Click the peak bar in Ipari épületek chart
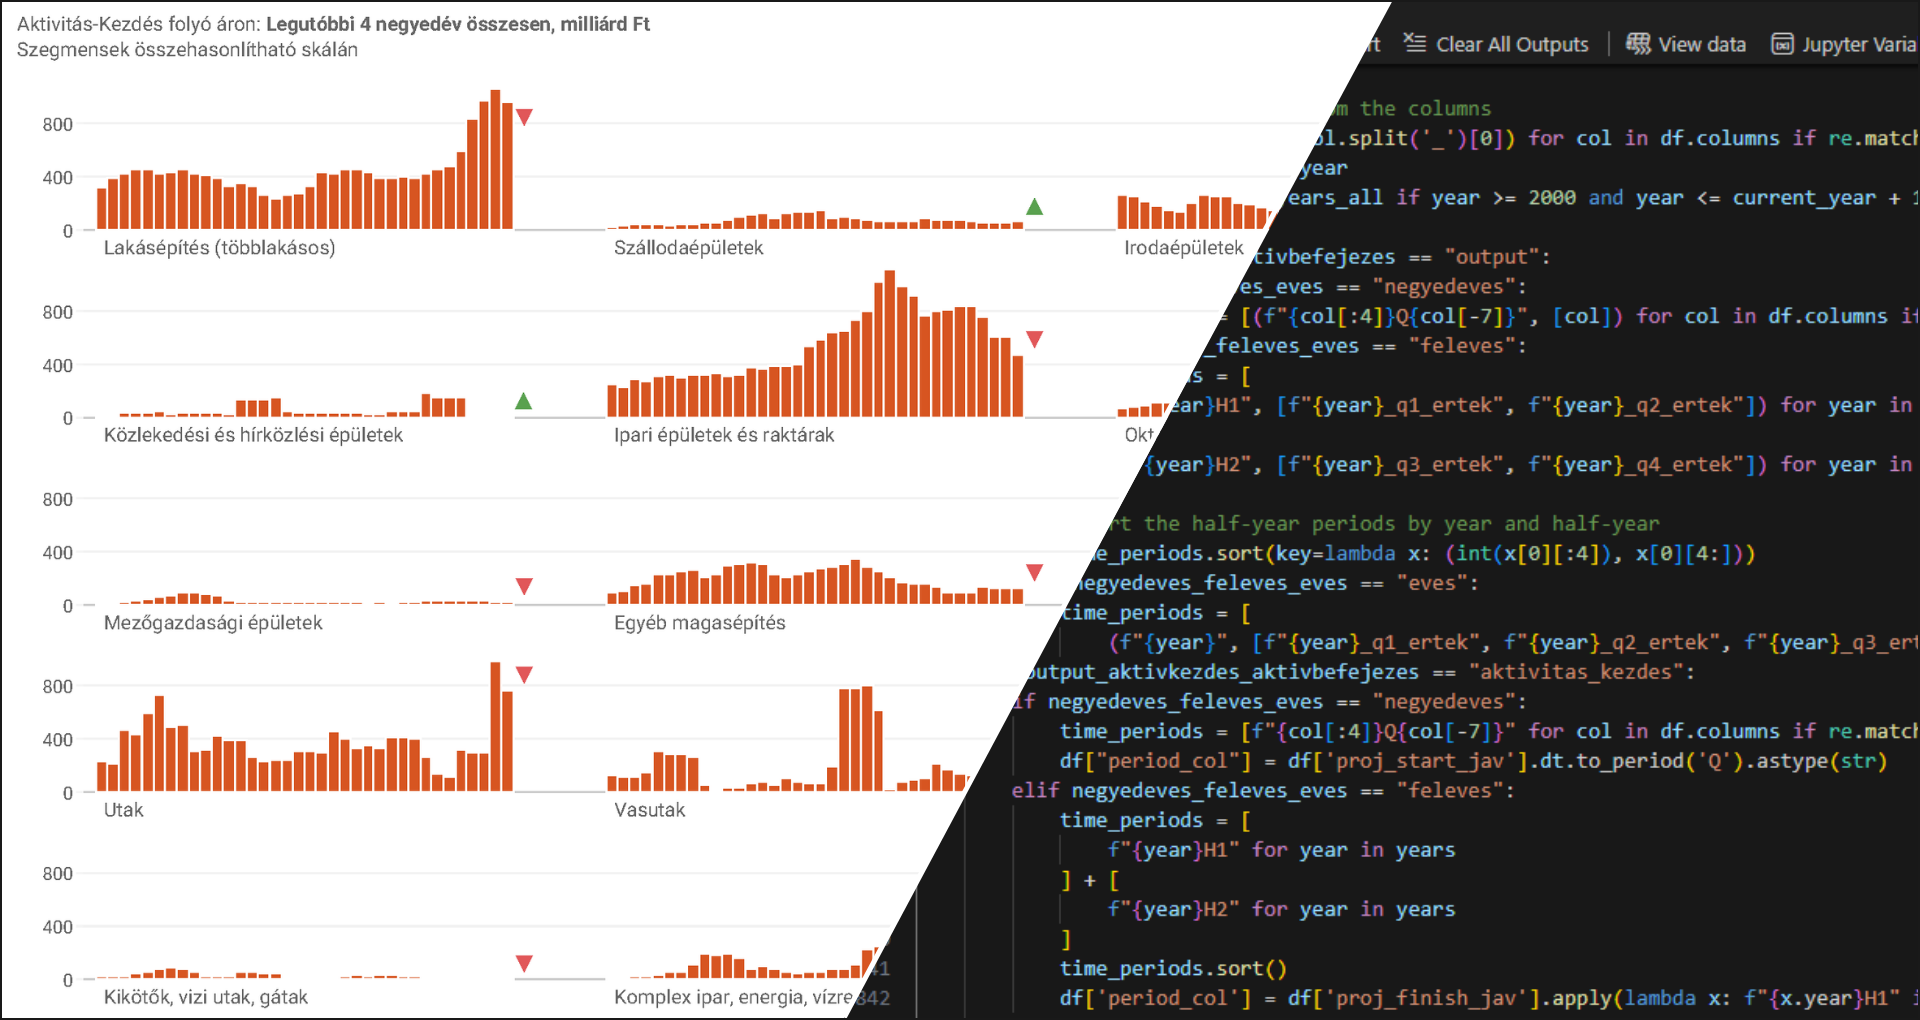 coord(889,343)
